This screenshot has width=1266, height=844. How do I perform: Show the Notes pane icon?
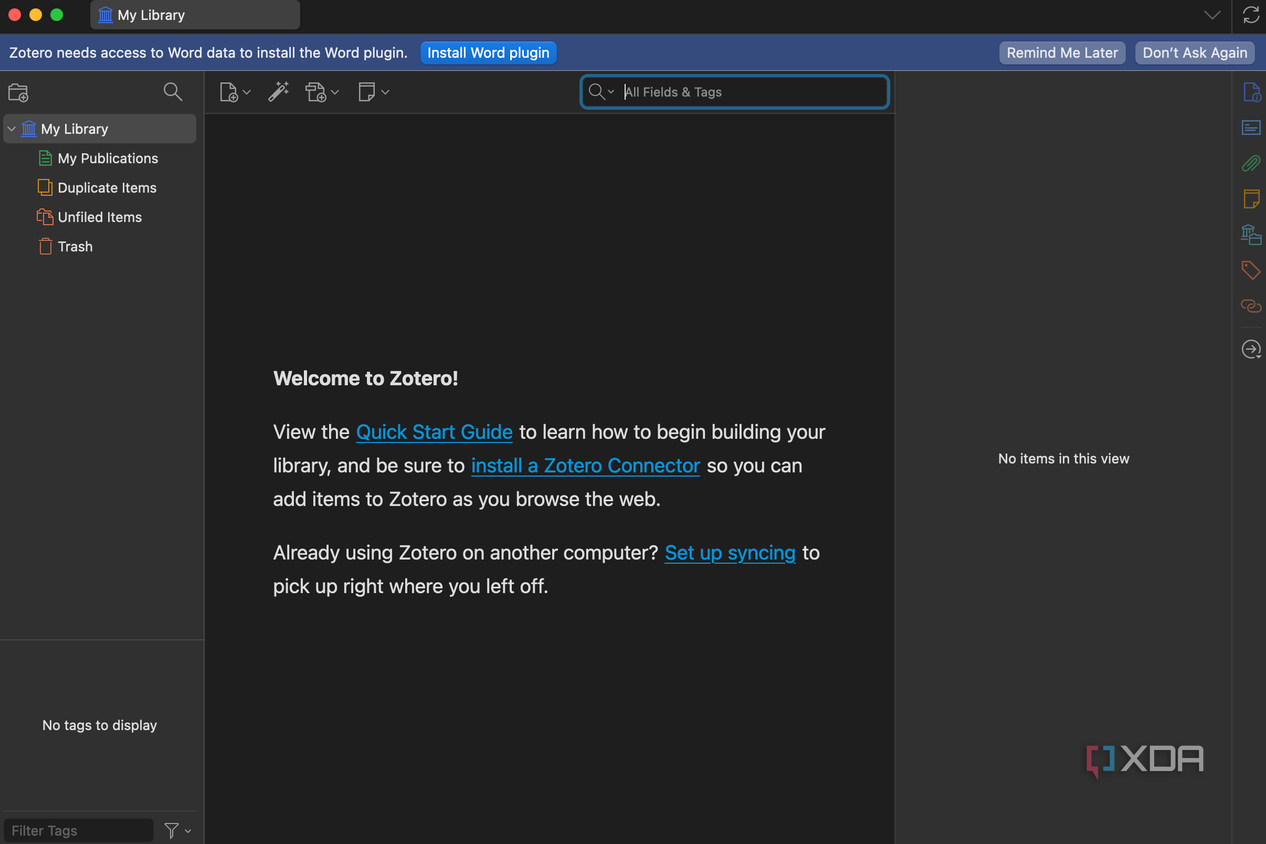(x=1251, y=199)
